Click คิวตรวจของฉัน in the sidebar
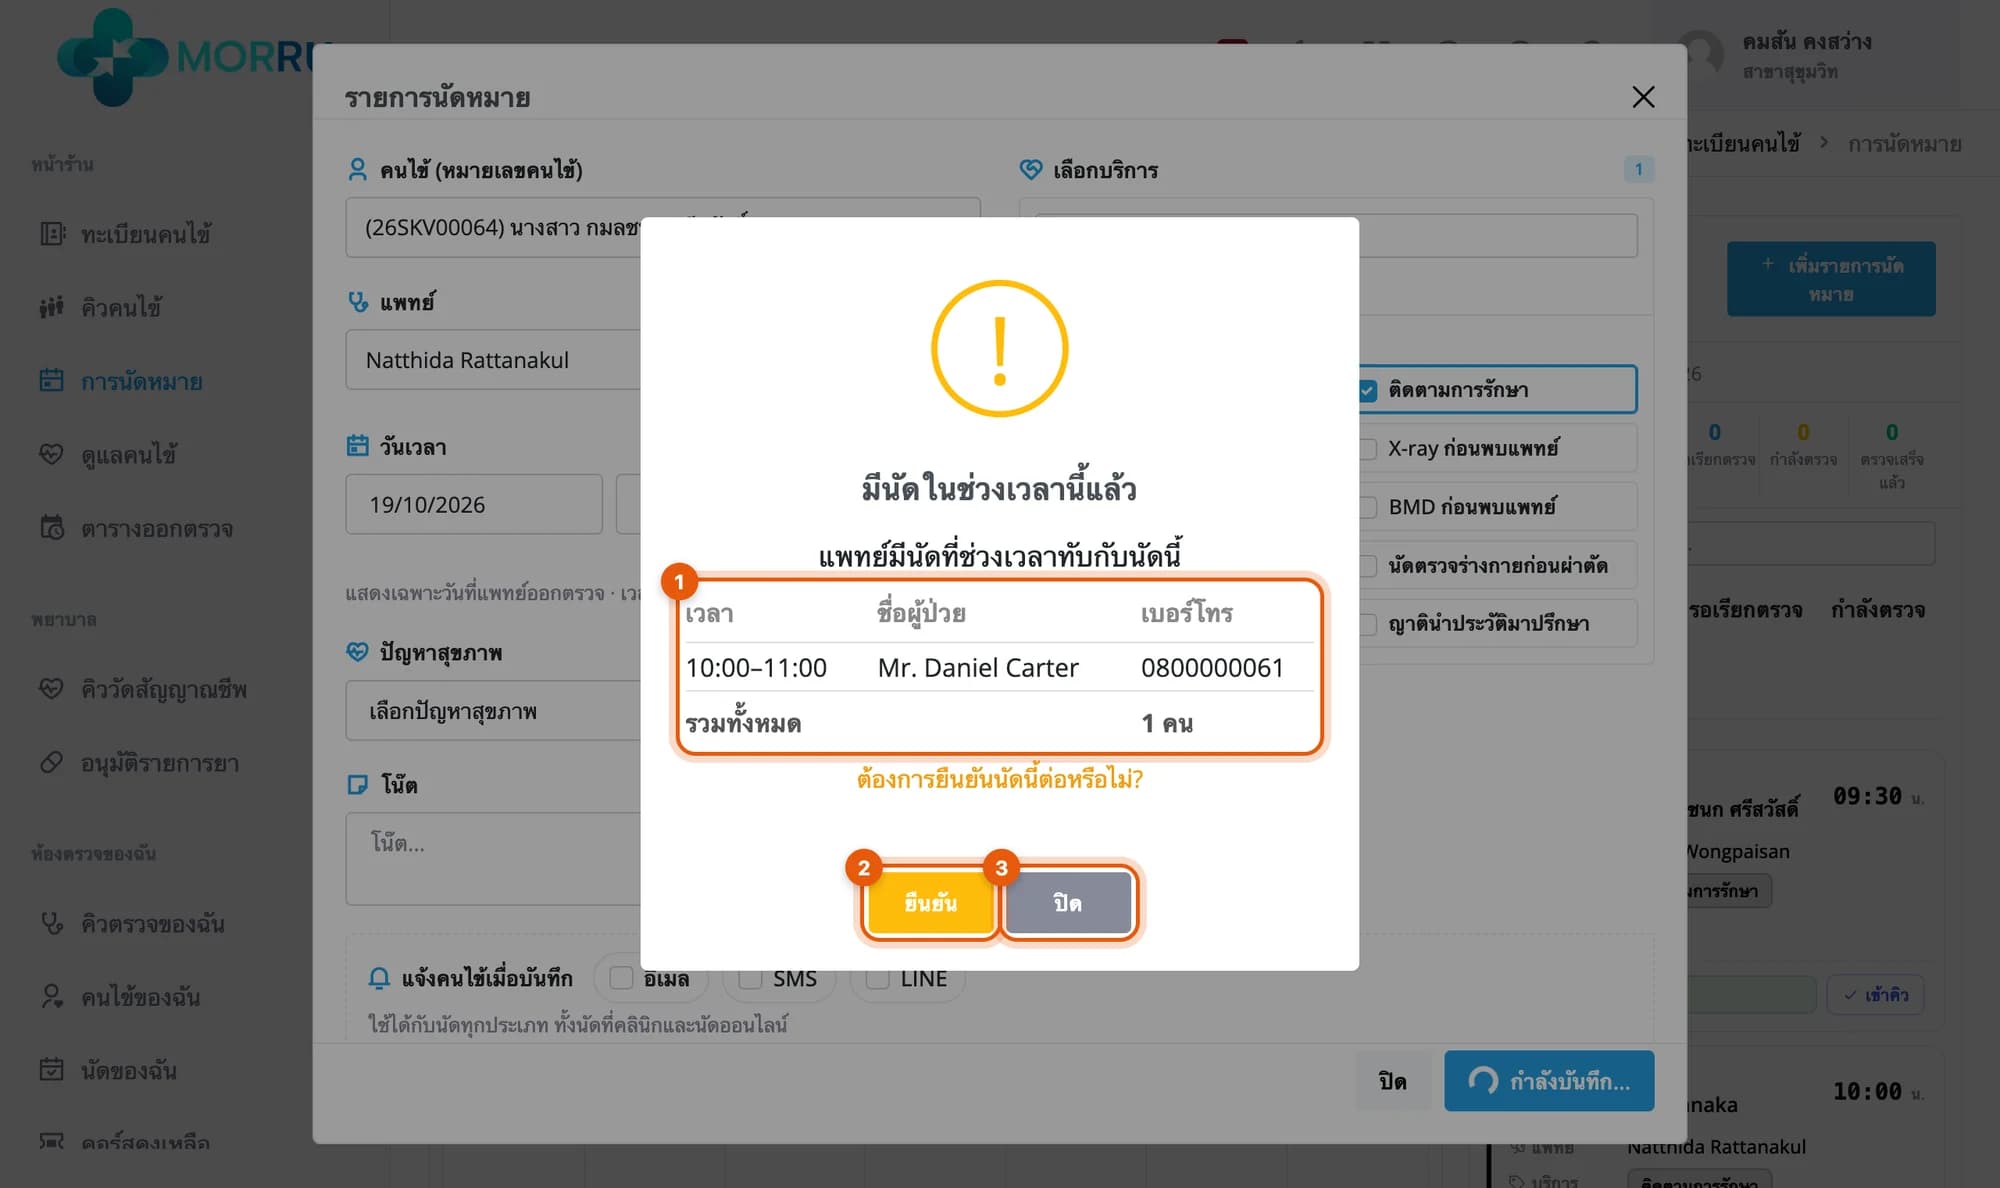 click(x=152, y=923)
